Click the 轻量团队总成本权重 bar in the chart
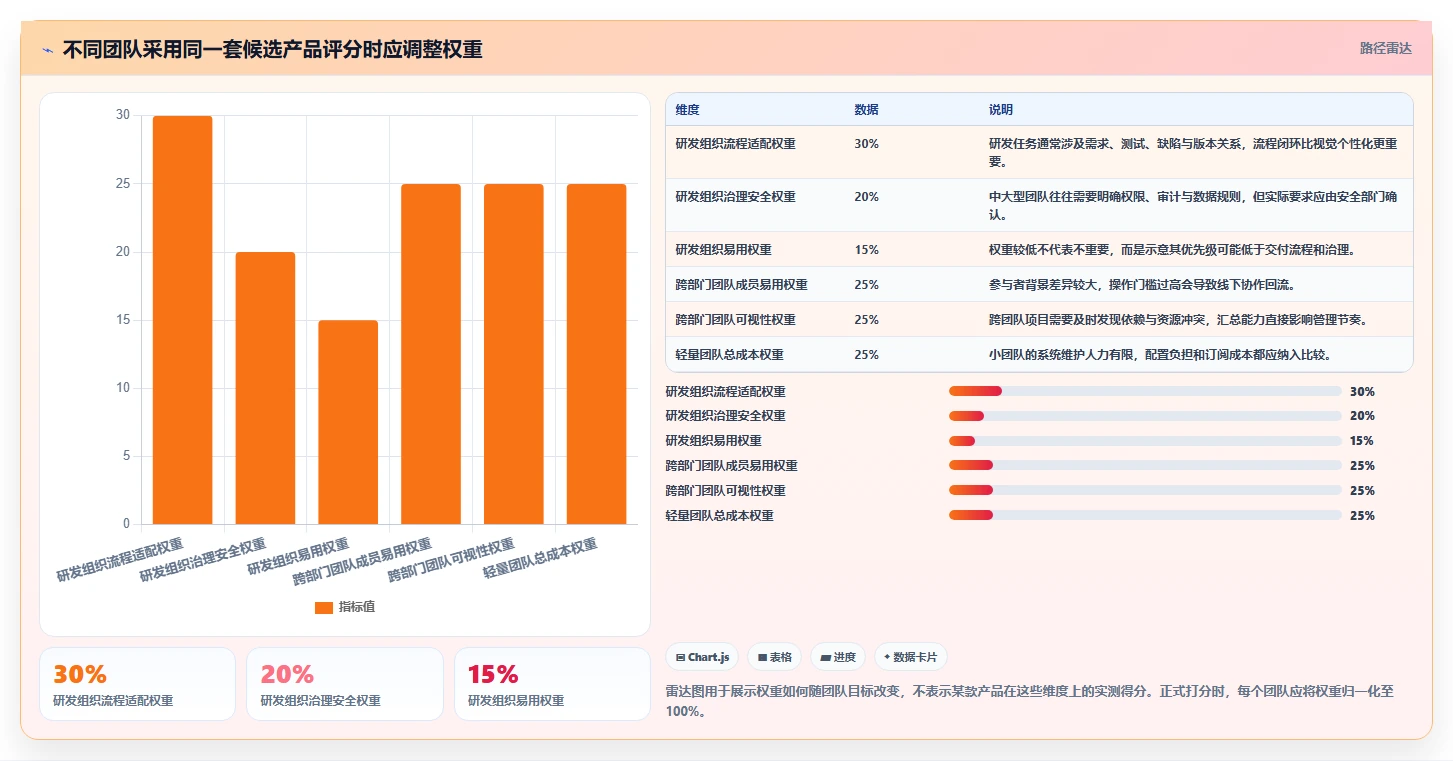1453x761 pixels. click(597, 354)
